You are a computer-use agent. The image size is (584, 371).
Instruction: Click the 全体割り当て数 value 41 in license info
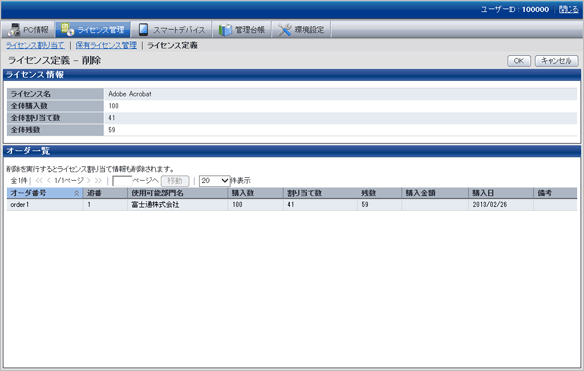point(112,118)
